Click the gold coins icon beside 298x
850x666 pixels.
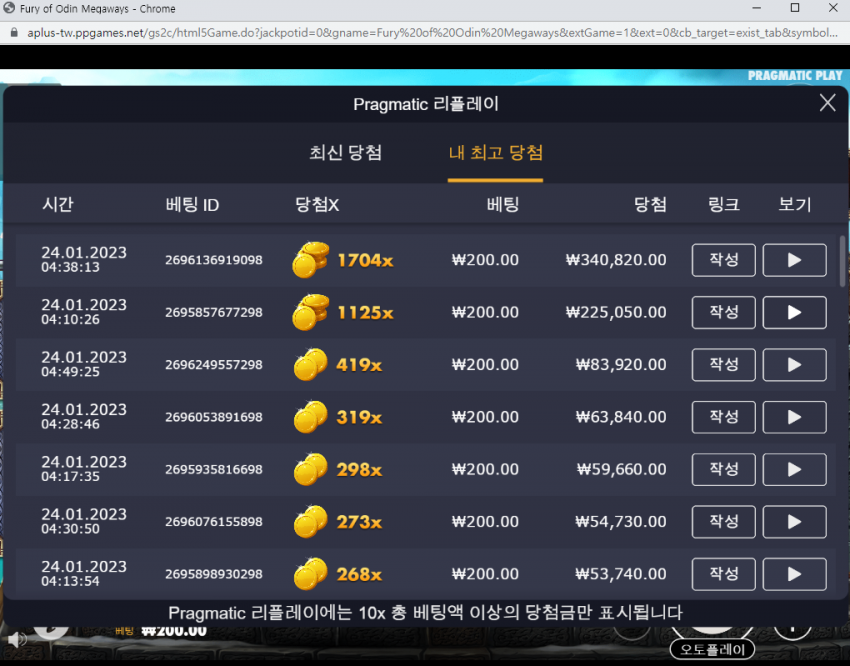(311, 469)
